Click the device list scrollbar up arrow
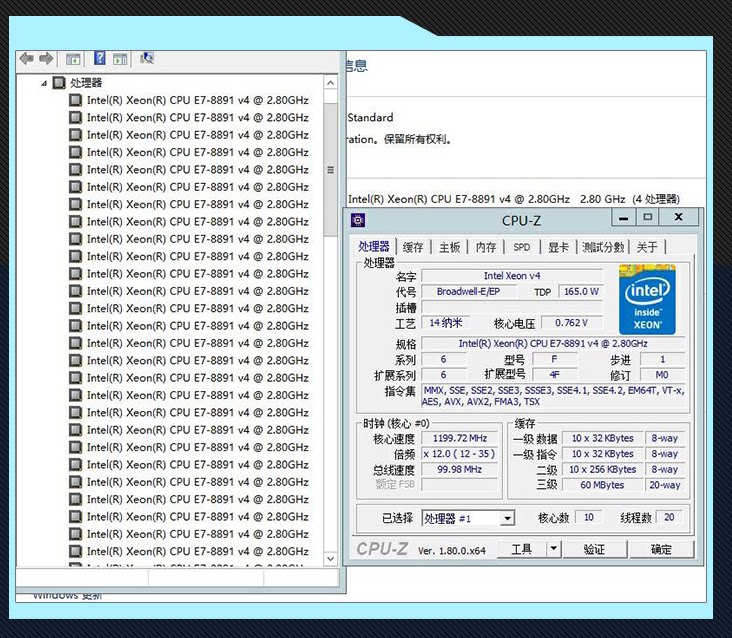 pos(331,83)
